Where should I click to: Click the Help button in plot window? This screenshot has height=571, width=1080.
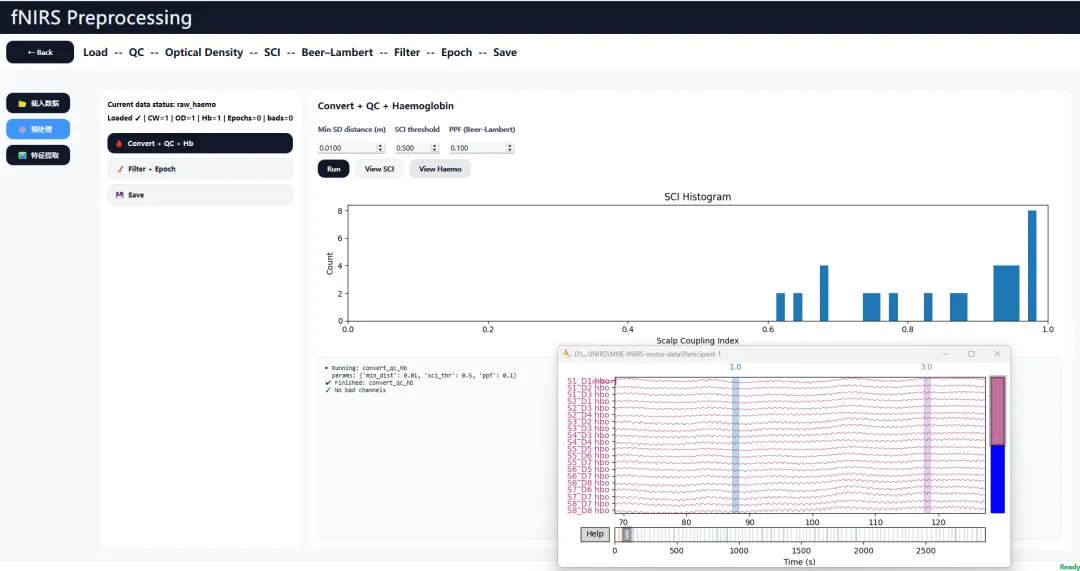click(594, 534)
